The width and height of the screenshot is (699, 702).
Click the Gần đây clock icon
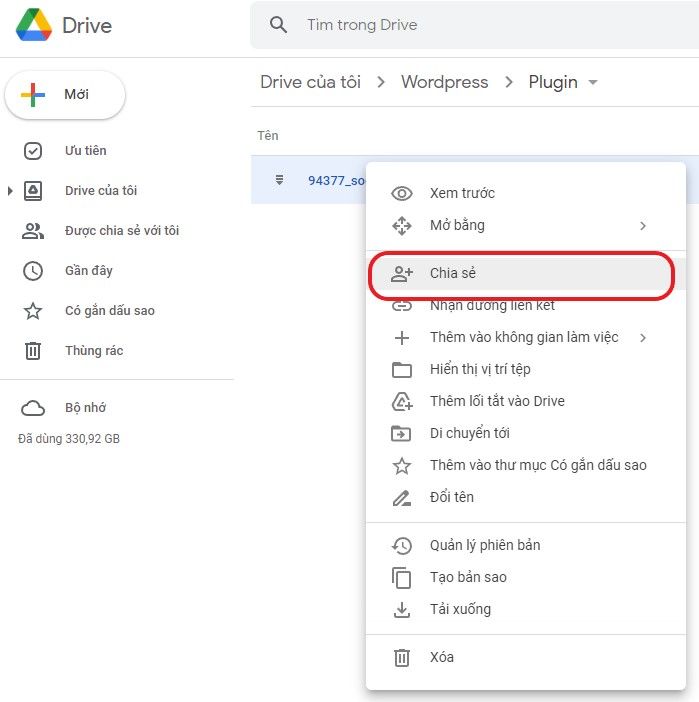click(x=33, y=271)
